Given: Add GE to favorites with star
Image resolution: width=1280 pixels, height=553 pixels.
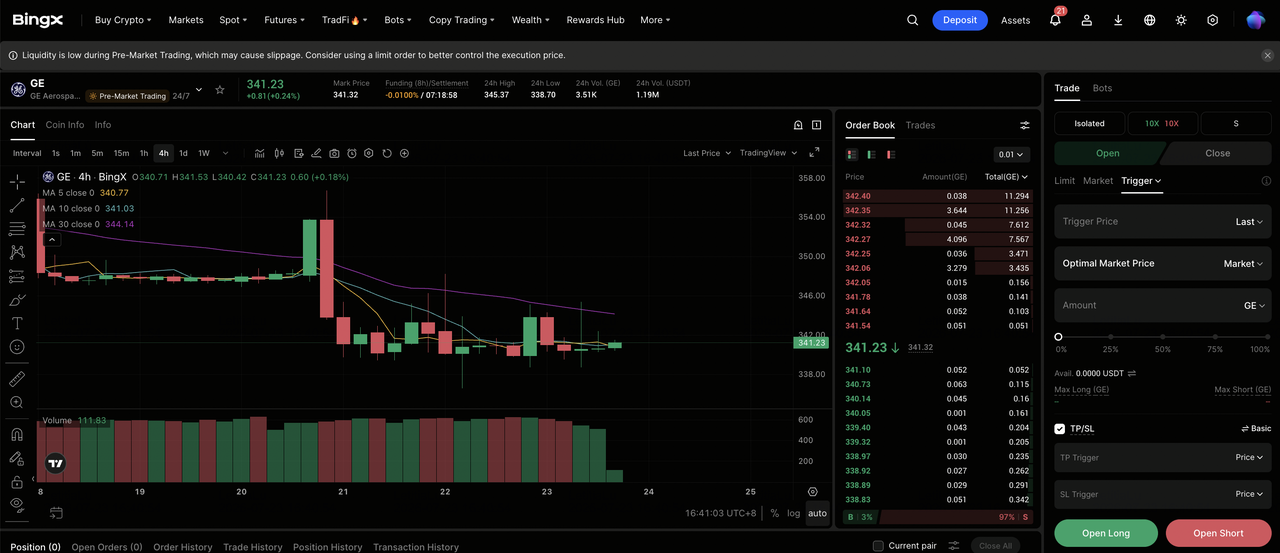Looking at the screenshot, I should tap(220, 90).
